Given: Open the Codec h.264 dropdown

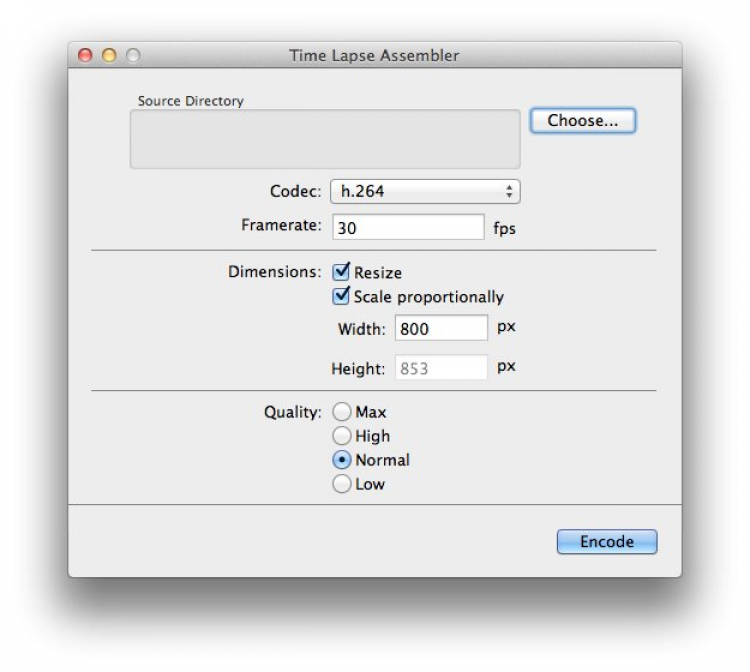Looking at the screenshot, I should coord(425,191).
